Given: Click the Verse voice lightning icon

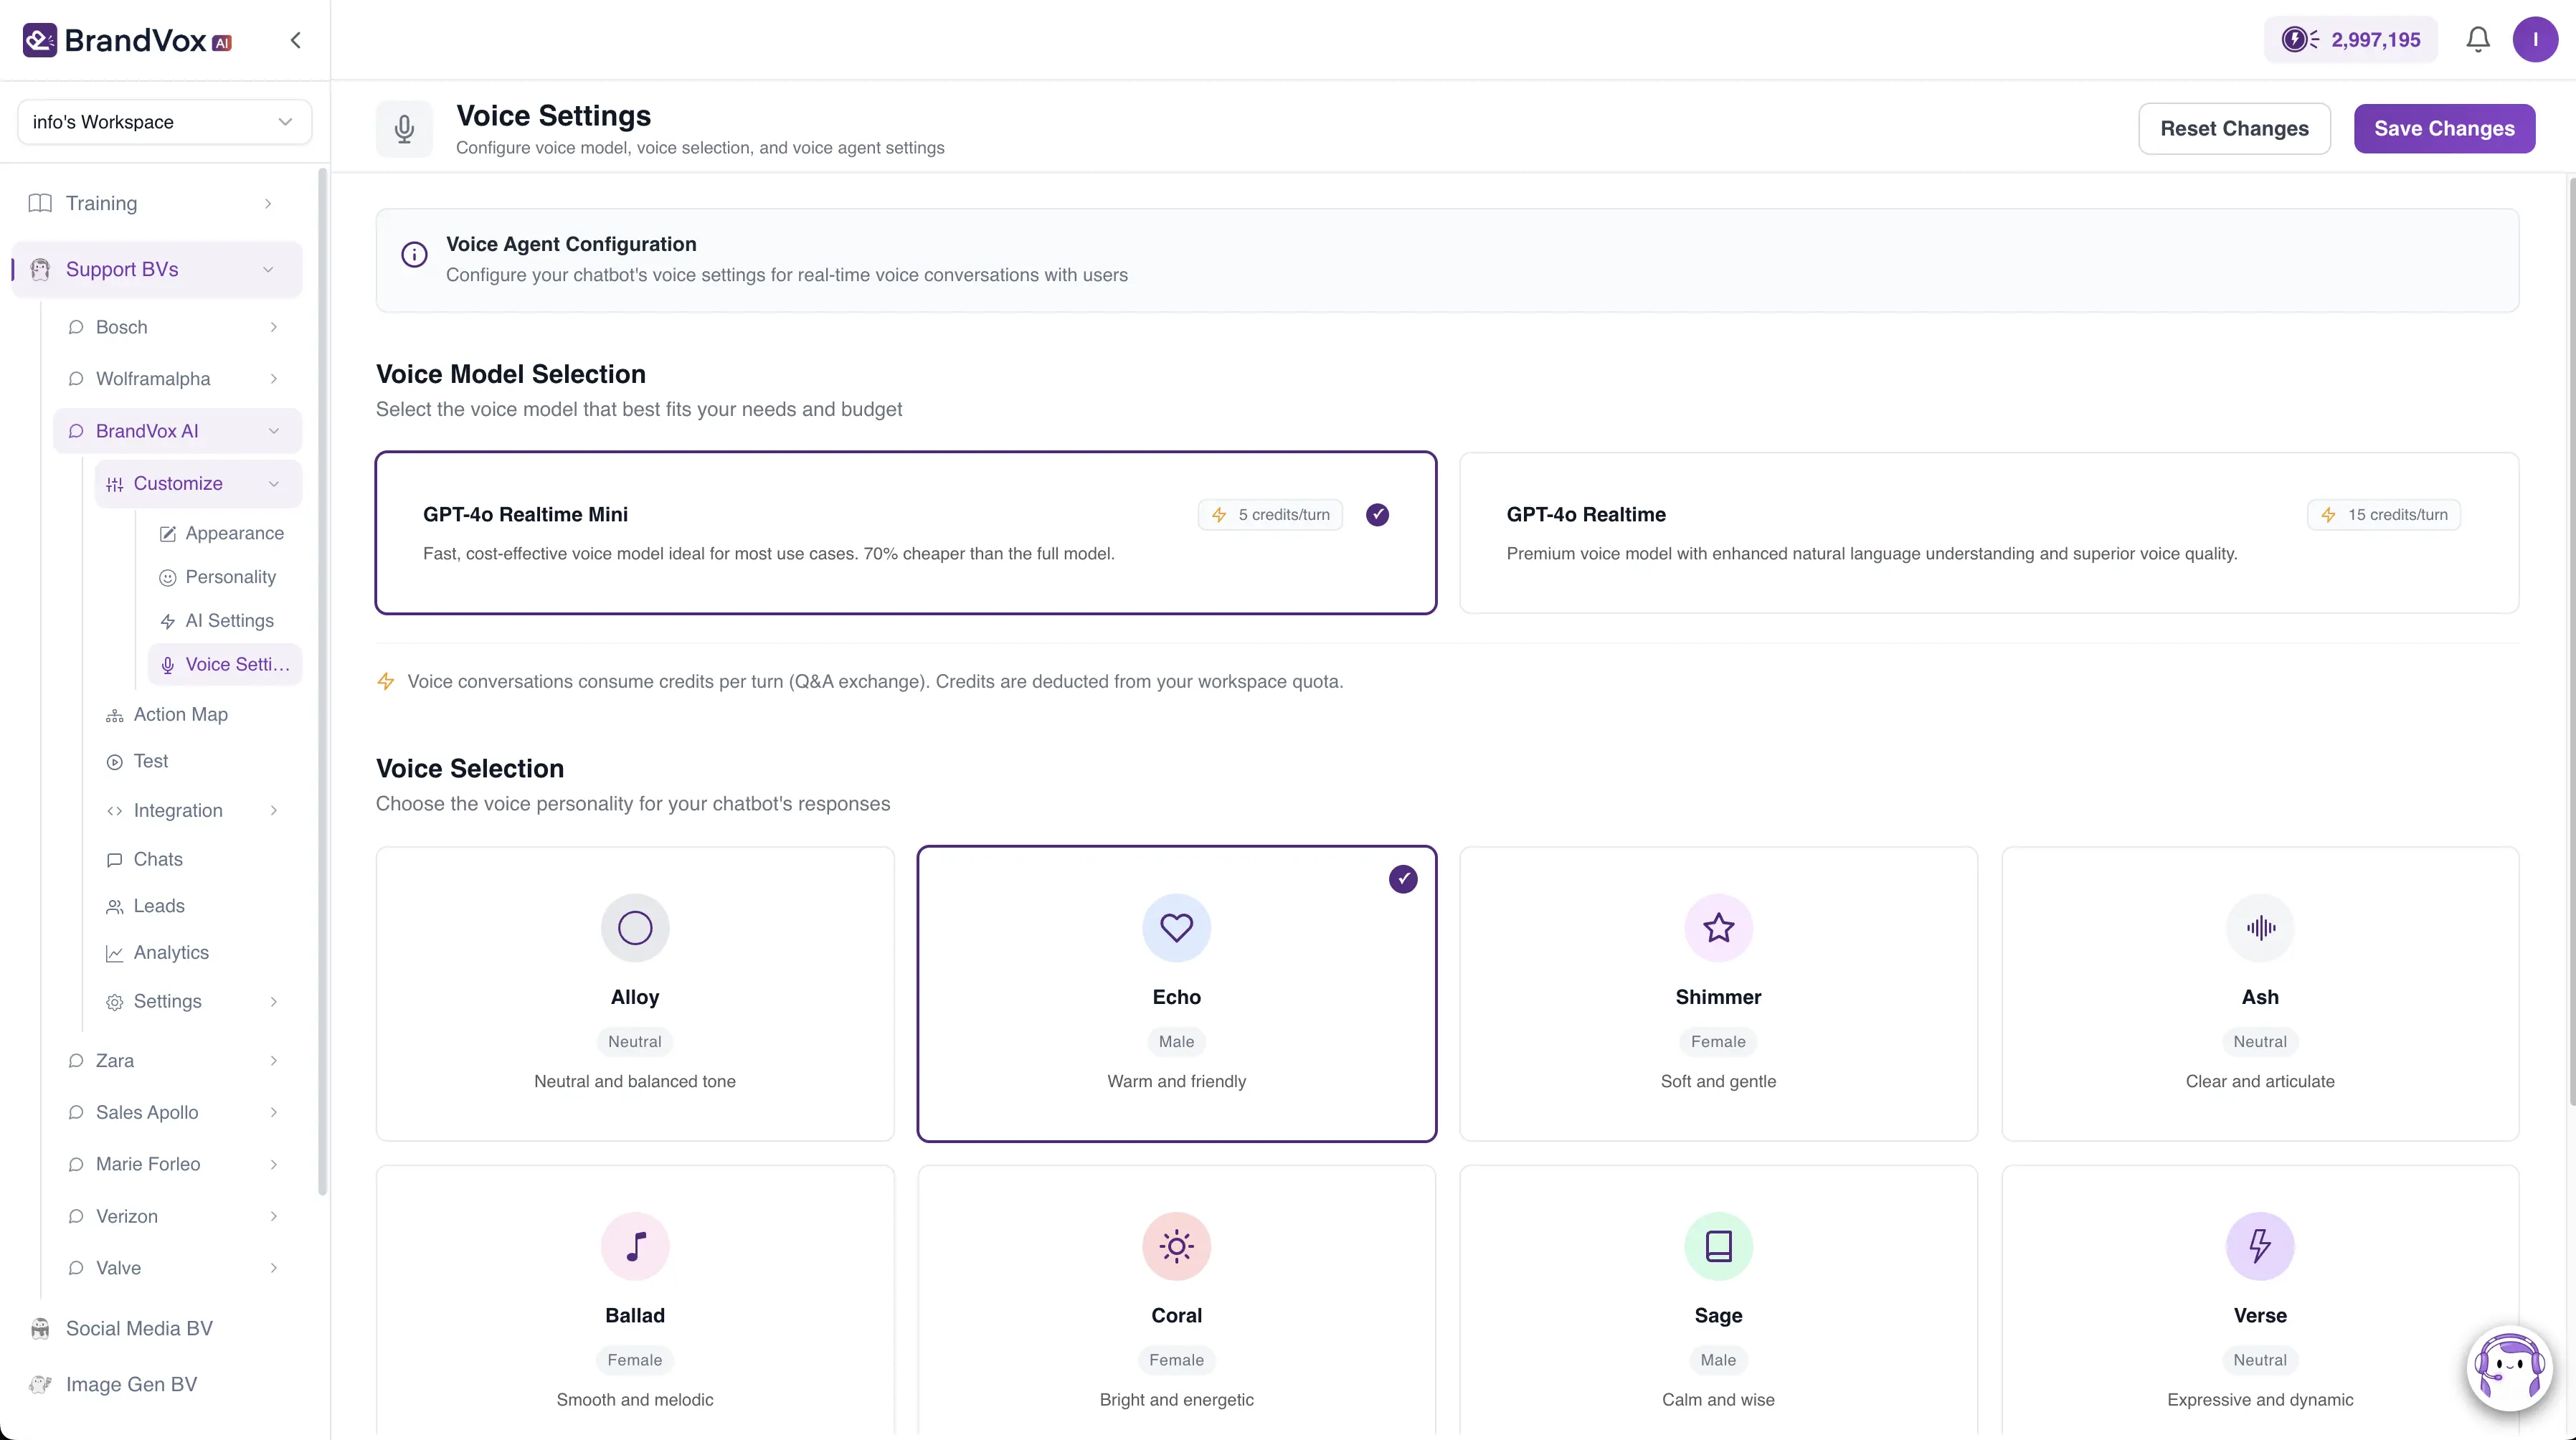Looking at the screenshot, I should click(2260, 1246).
